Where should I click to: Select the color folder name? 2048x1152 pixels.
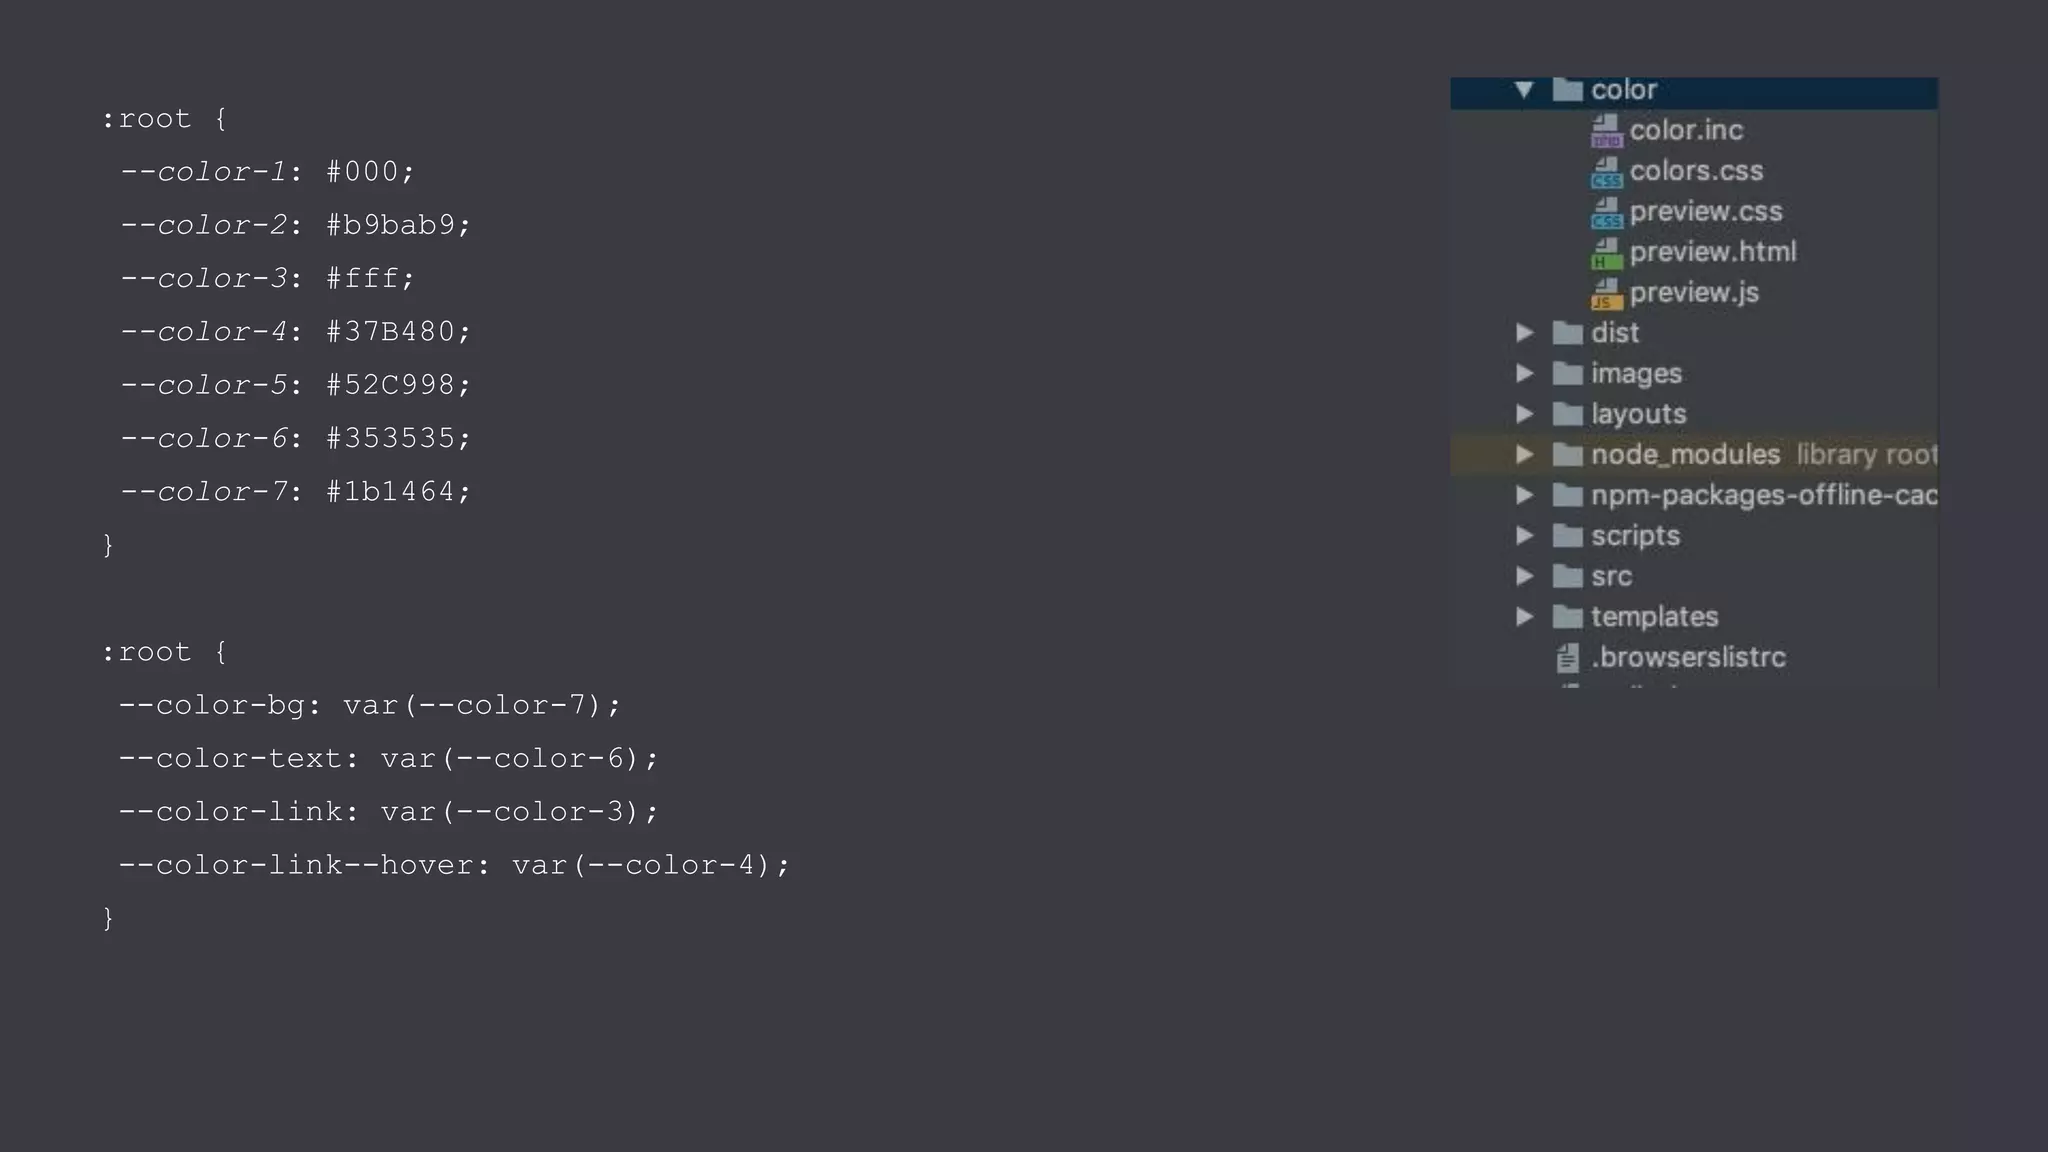[x=1624, y=90]
